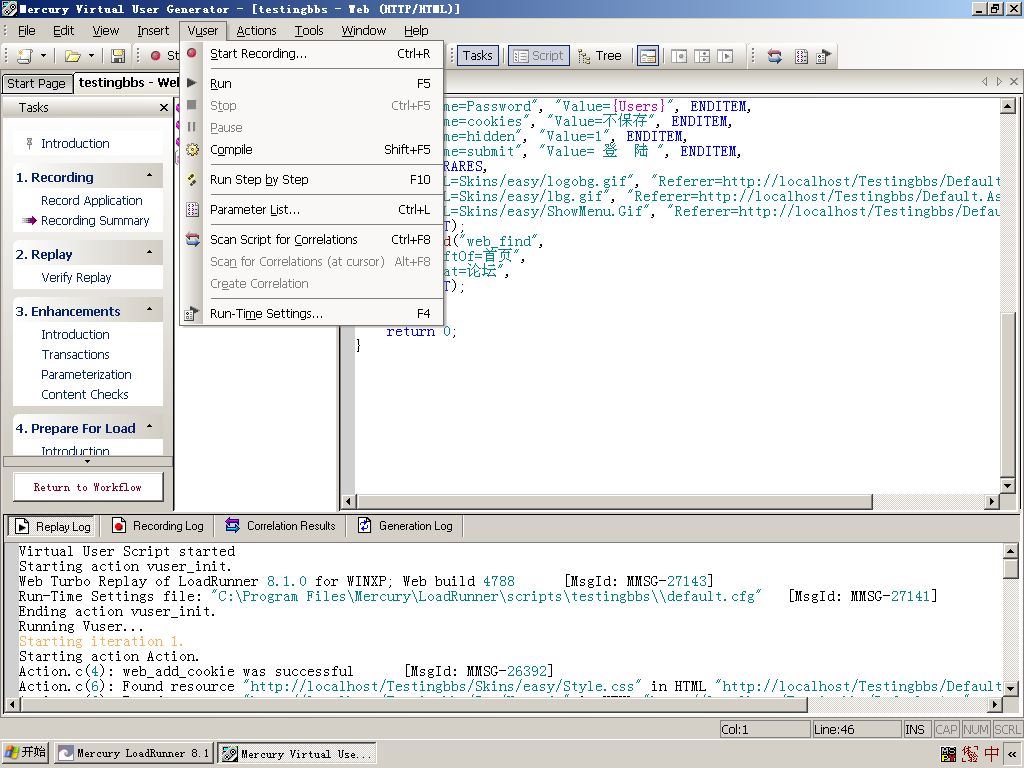
Task: Click the script editor horizontal scrollbar
Action: pos(614,502)
